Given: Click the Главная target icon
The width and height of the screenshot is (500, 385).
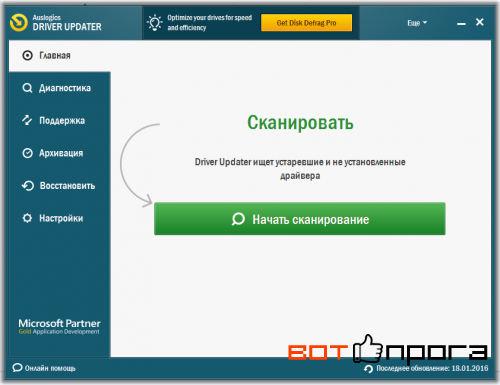Looking at the screenshot, I should [27, 55].
